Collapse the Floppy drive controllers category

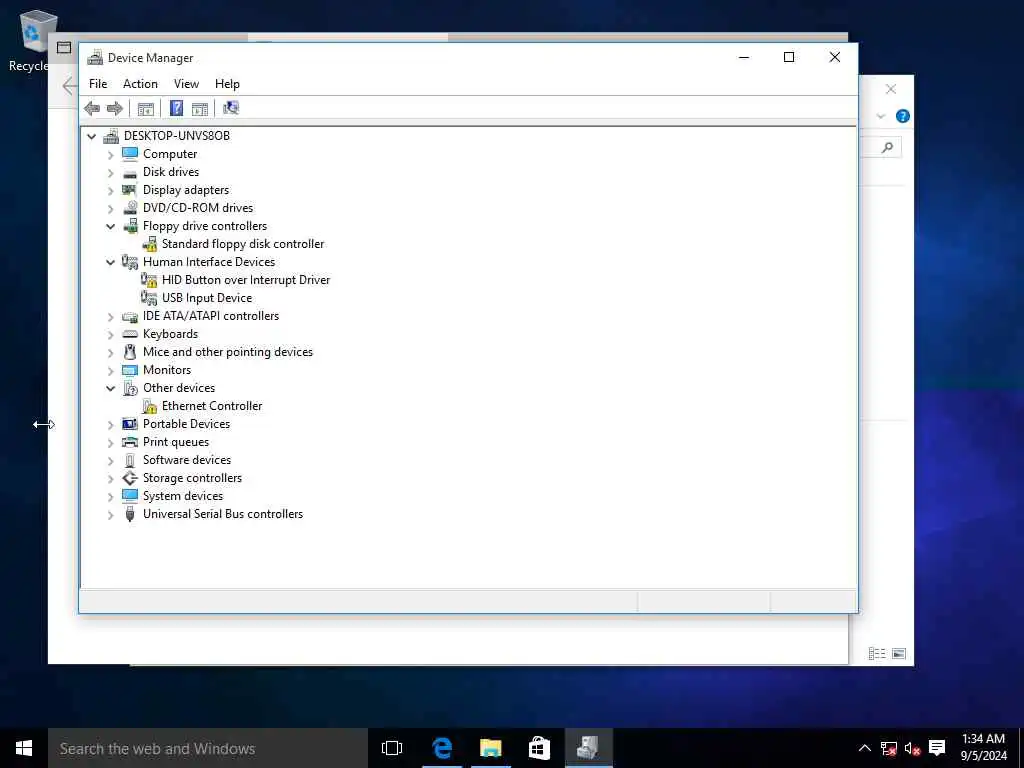click(110, 227)
